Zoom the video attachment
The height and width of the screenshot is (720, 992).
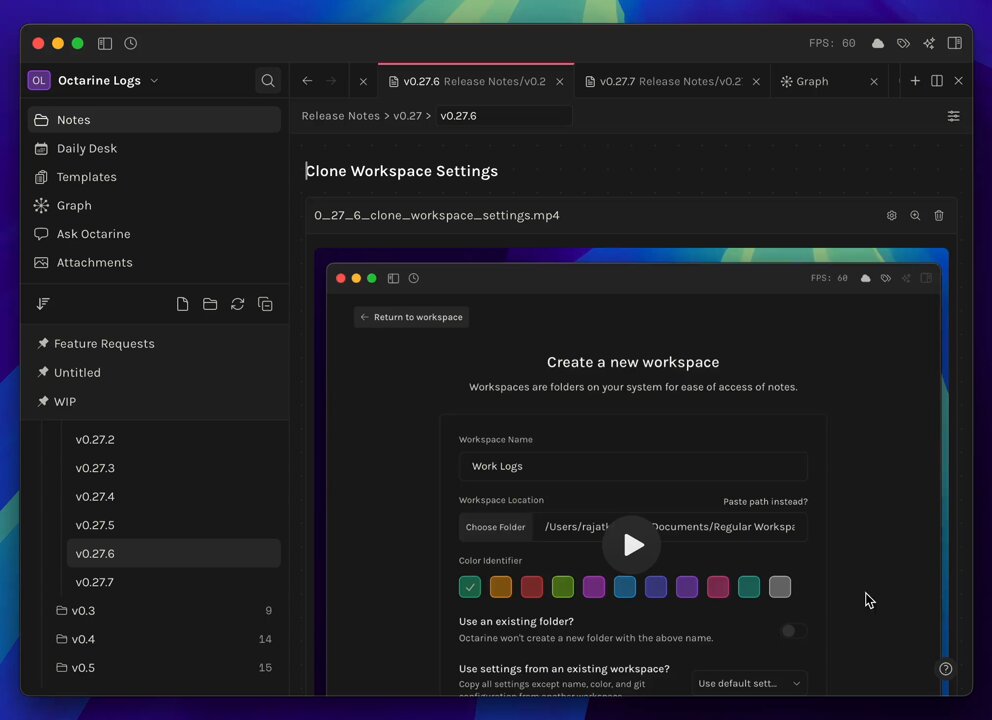coord(915,215)
